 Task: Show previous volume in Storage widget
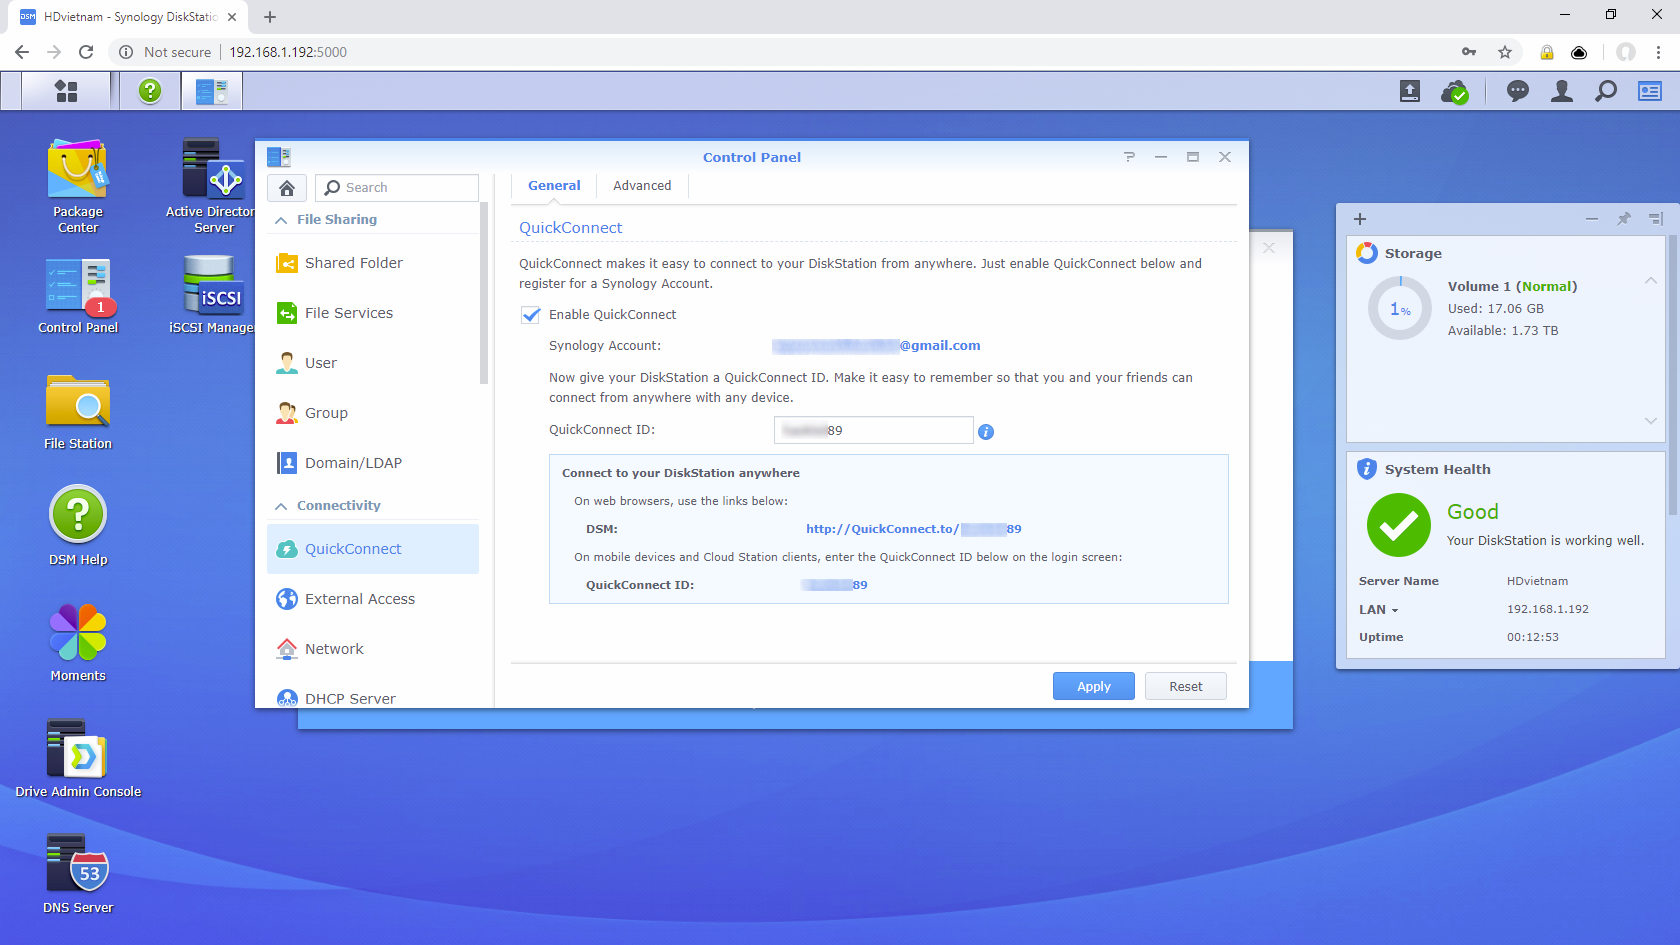pyautogui.click(x=1651, y=281)
